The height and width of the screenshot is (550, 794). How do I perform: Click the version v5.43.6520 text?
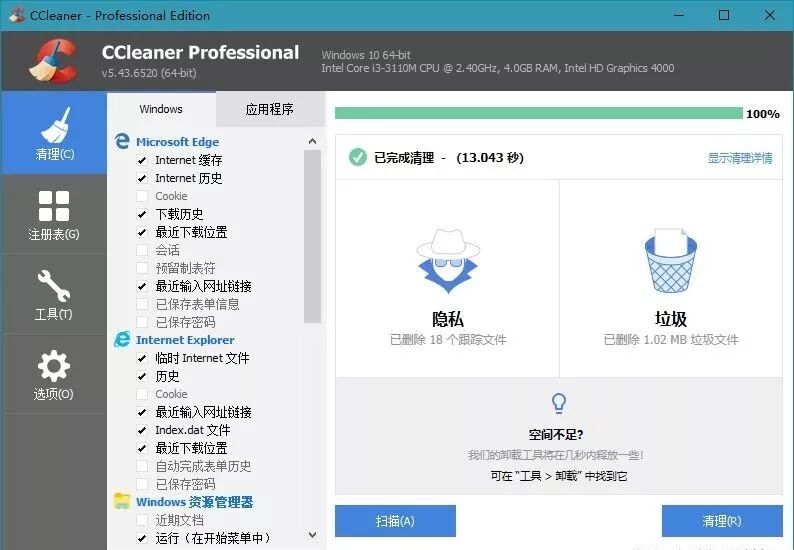149,73
